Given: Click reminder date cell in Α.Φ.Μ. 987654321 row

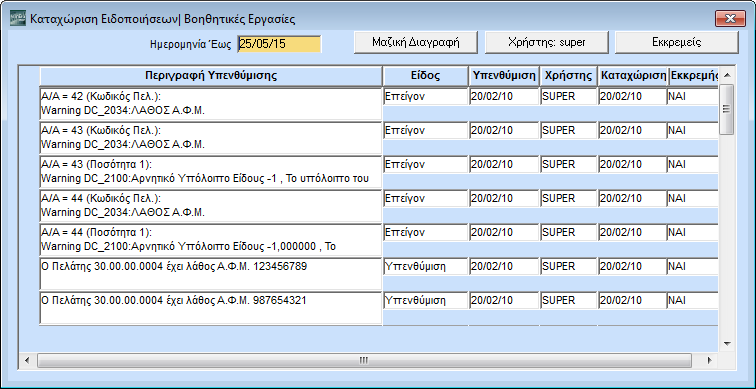Looking at the screenshot, I should [504, 300].
